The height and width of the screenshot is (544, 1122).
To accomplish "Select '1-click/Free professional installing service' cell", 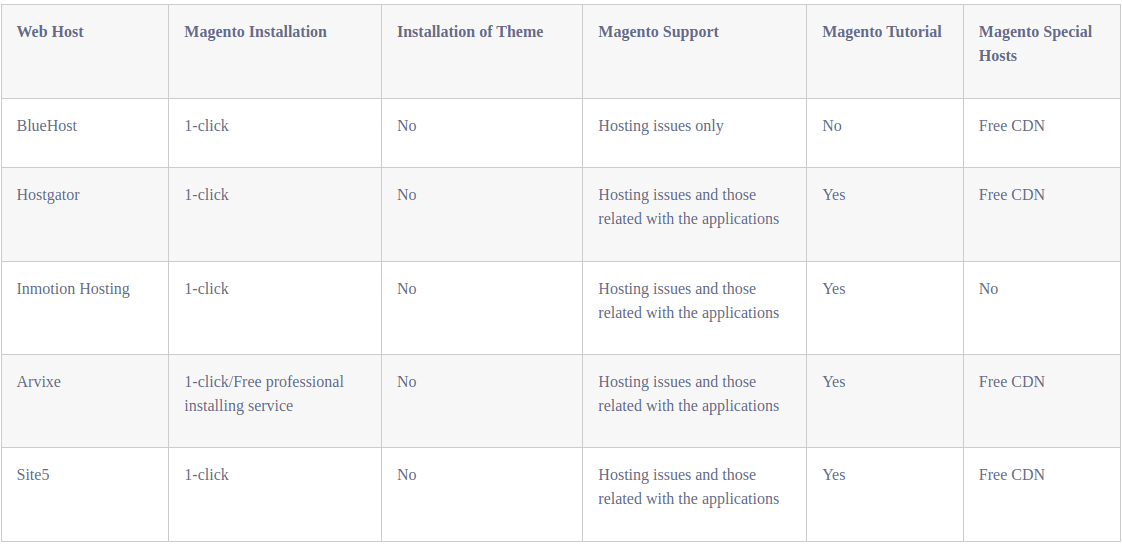I will tap(264, 394).
